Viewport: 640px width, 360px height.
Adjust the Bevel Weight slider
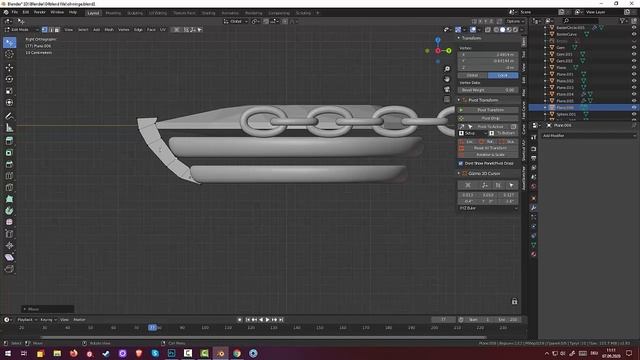[488, 90]
